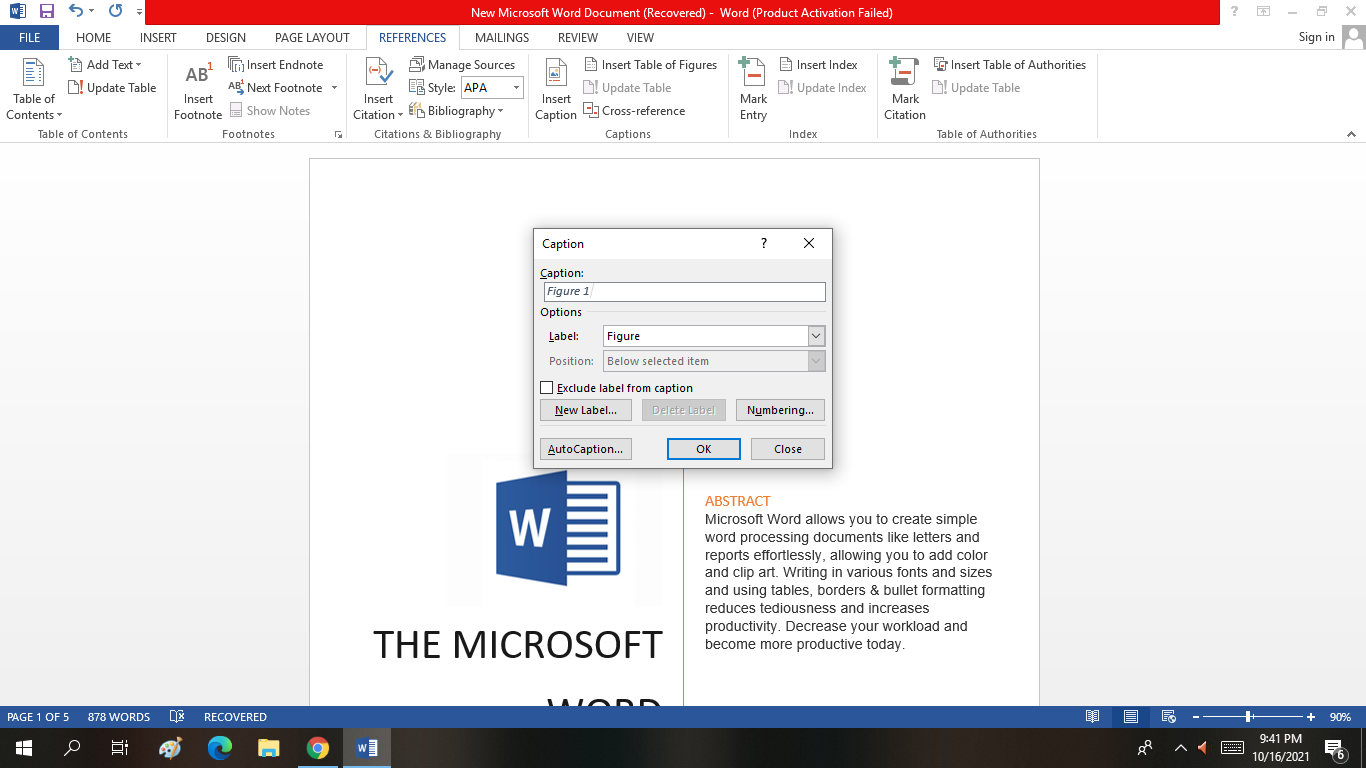
Task: Open the Table of Contents gallery
Action: click(x=34, y=89)
